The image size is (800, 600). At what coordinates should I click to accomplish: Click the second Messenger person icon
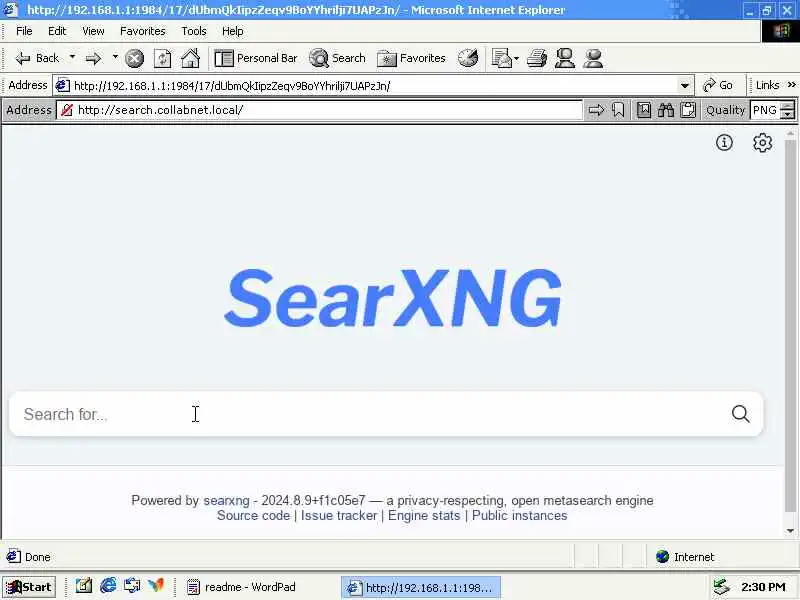(x=593, y=59)
